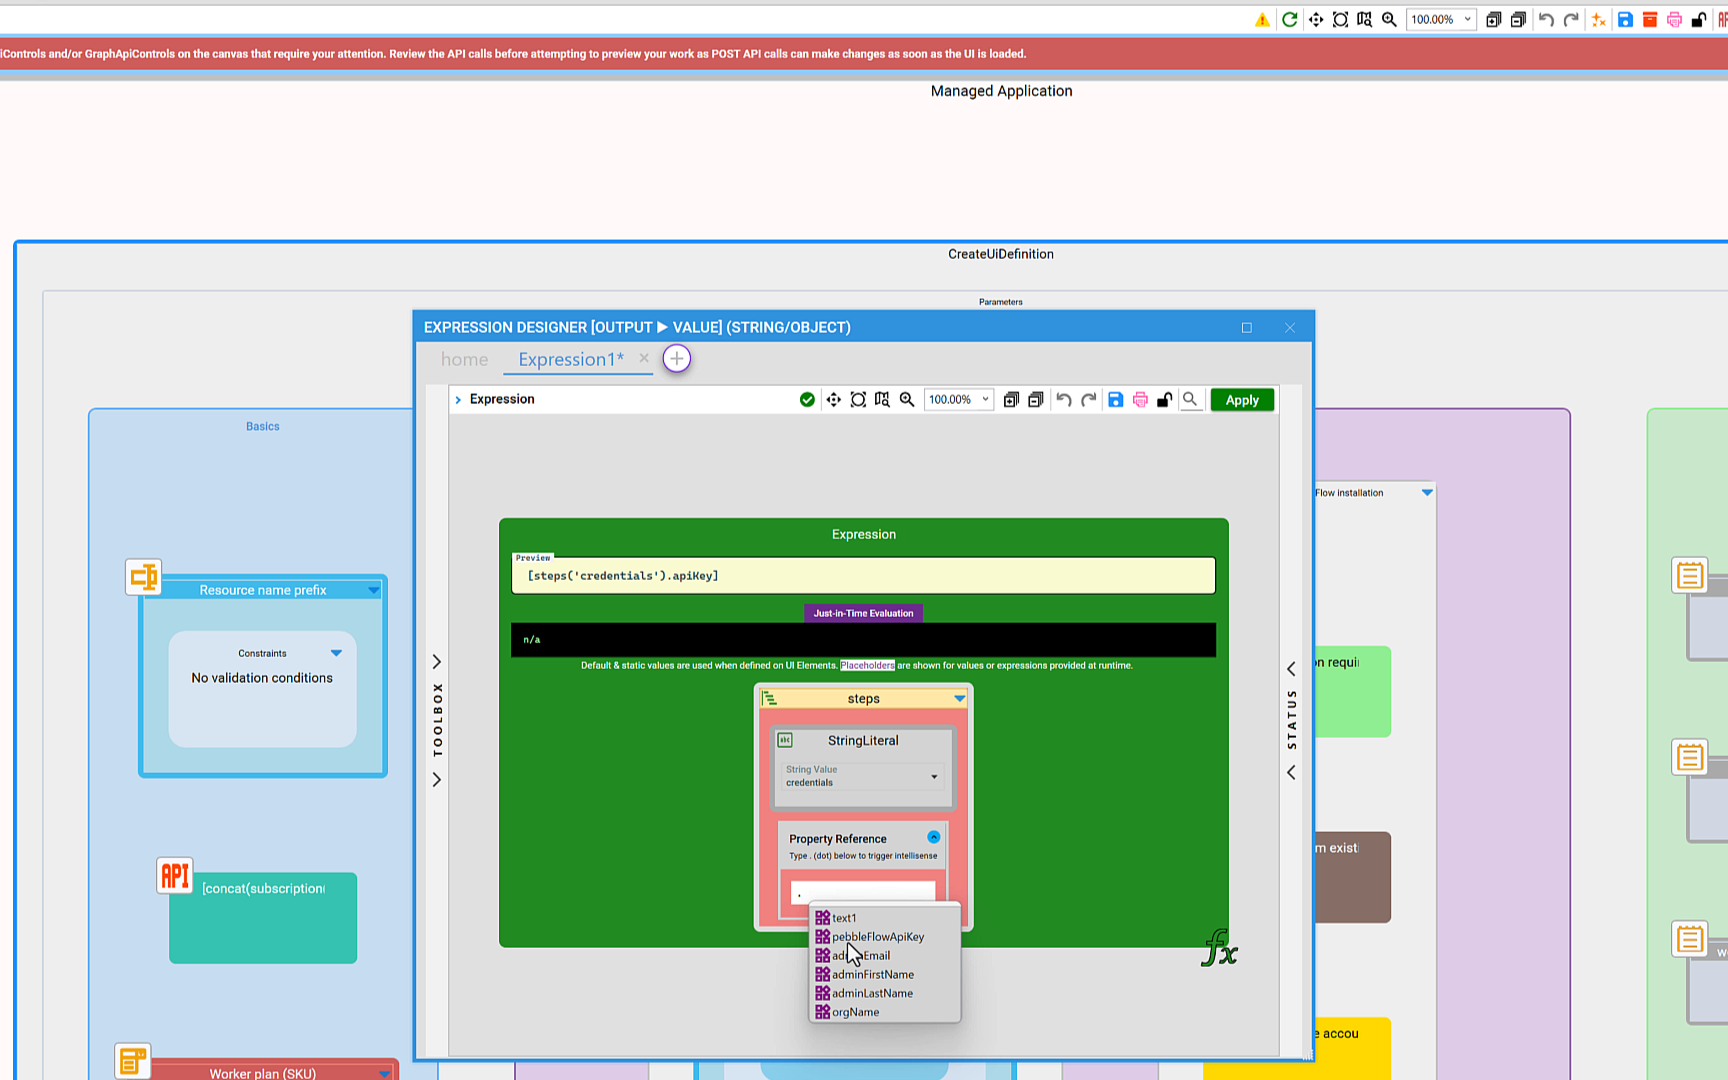
Task: Click the yellow warning triangle icon
Action: [1262, 20]
